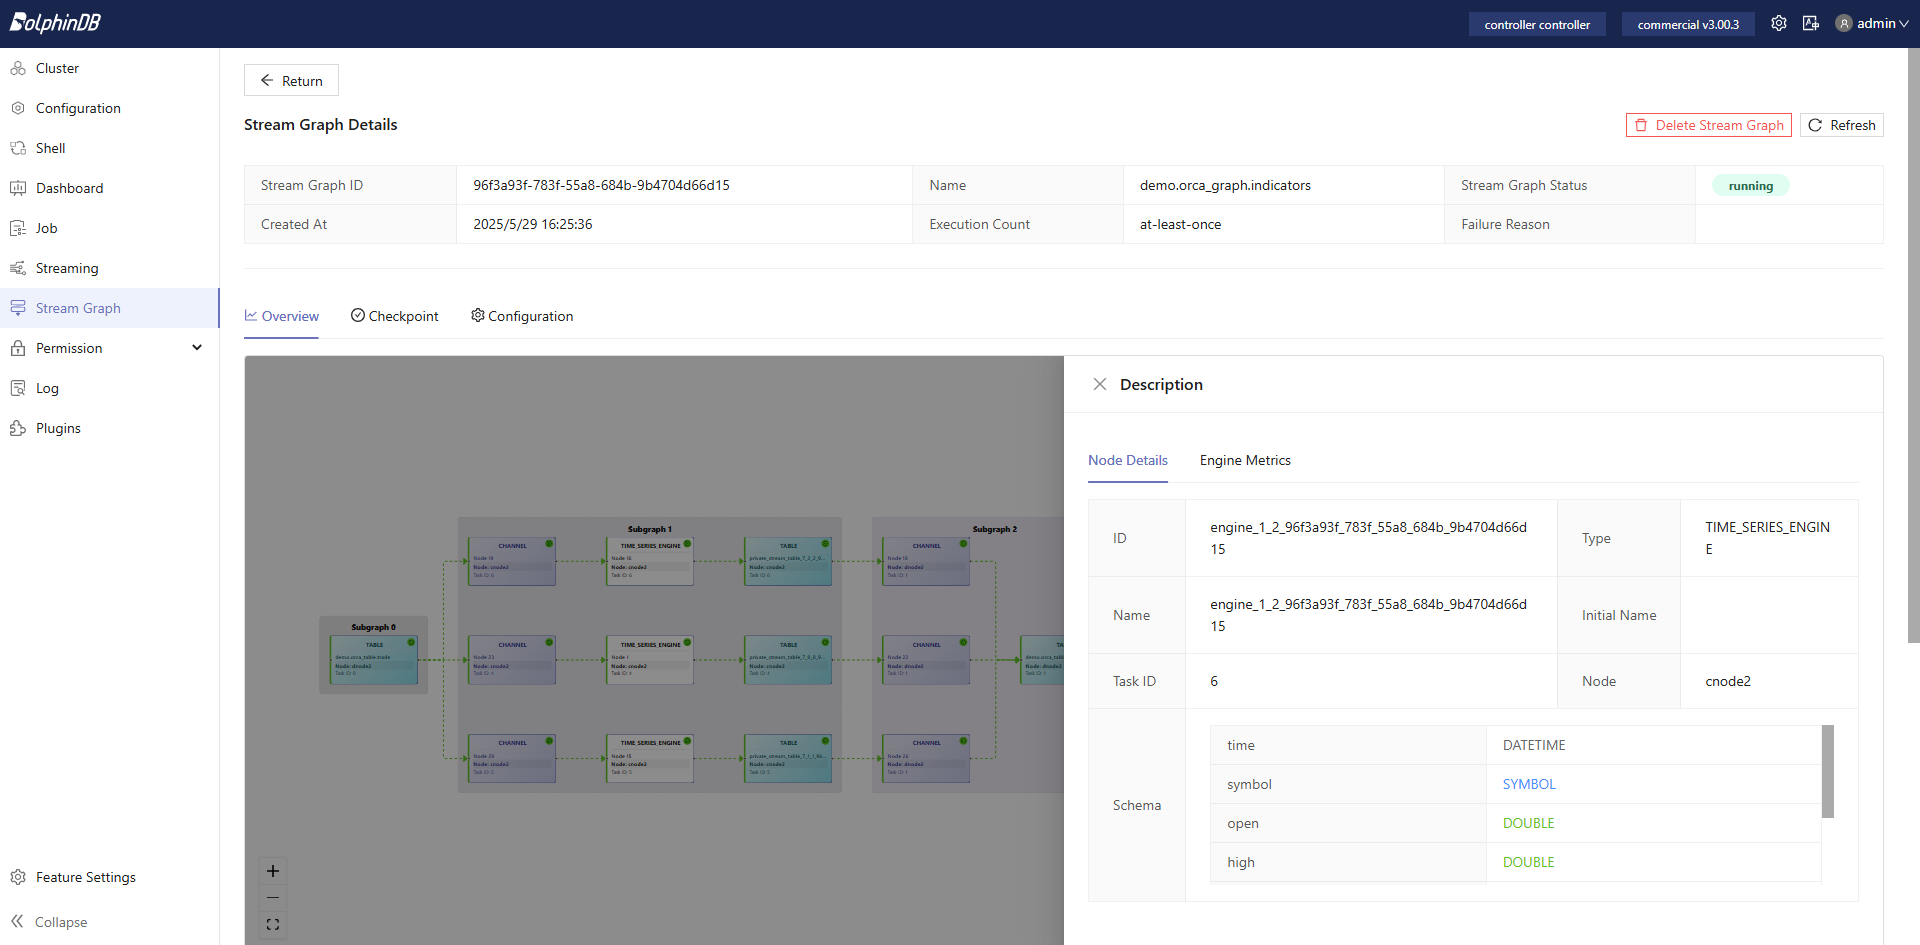The height and width of the screenshot is (945, 1920).
Task: Click the Return button
Action: pos(291,81)
